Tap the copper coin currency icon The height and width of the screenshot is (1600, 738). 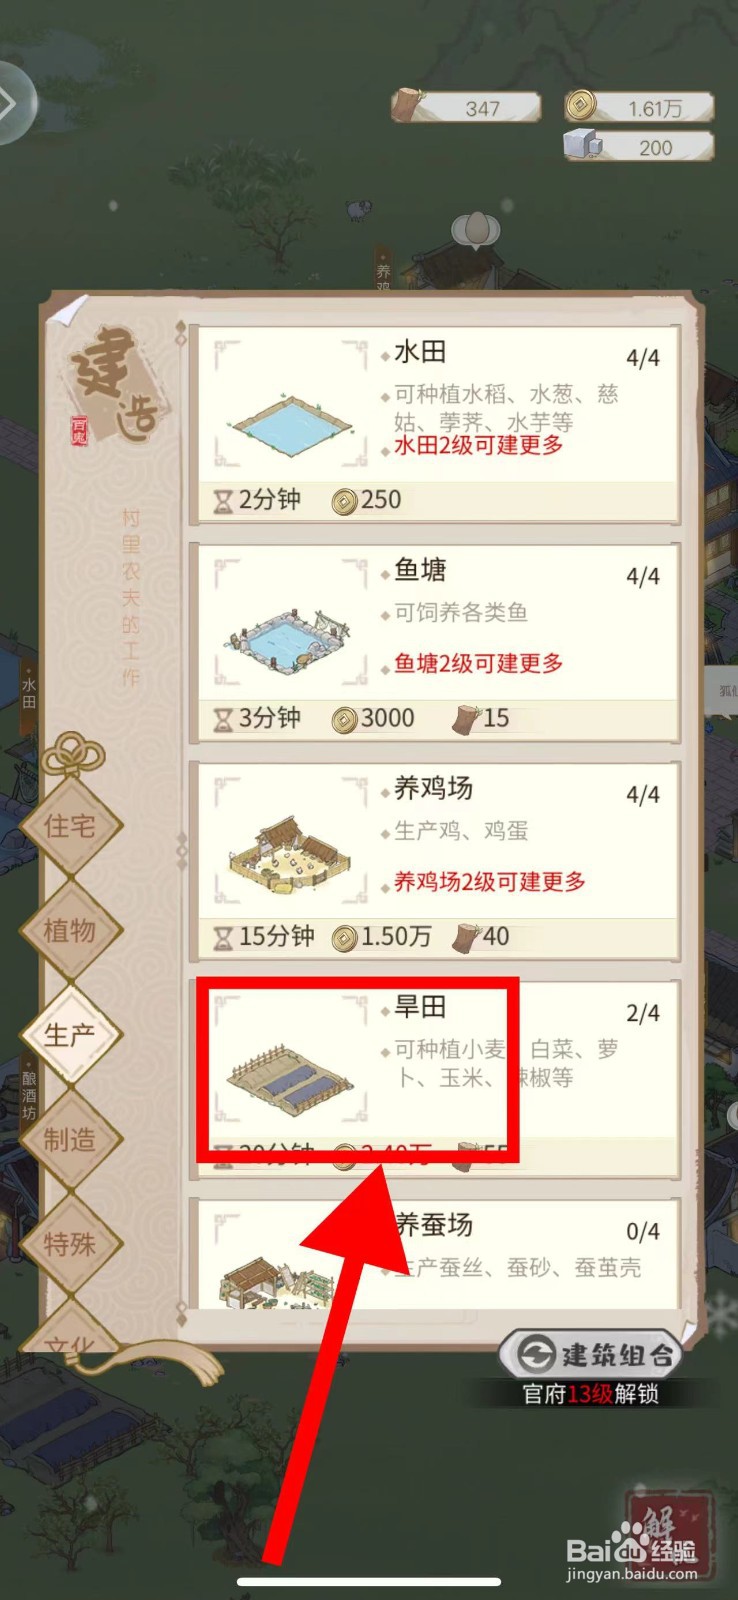[x=581, y=105]
